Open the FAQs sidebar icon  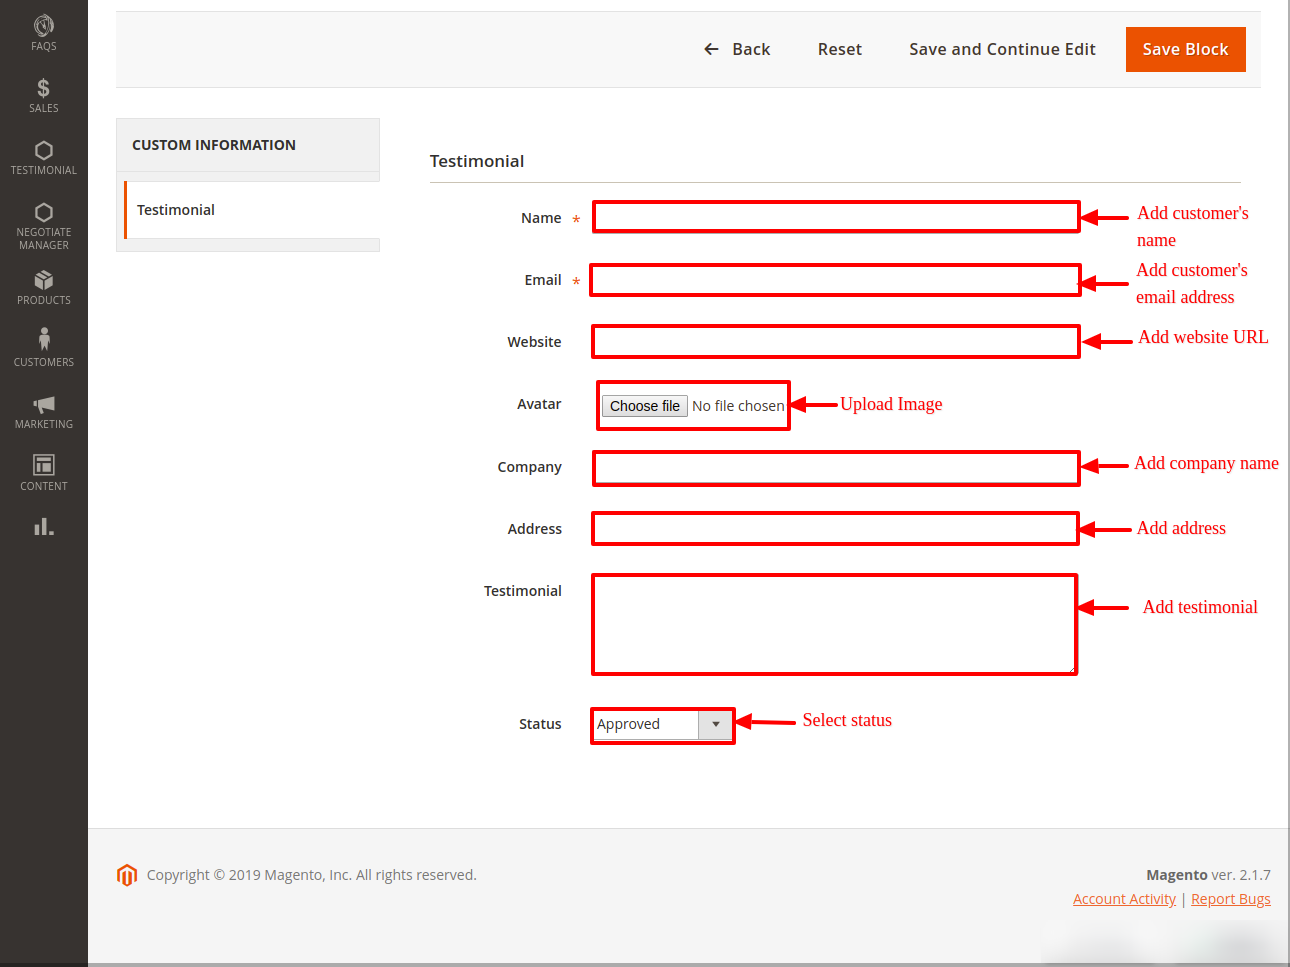point(43,32)
